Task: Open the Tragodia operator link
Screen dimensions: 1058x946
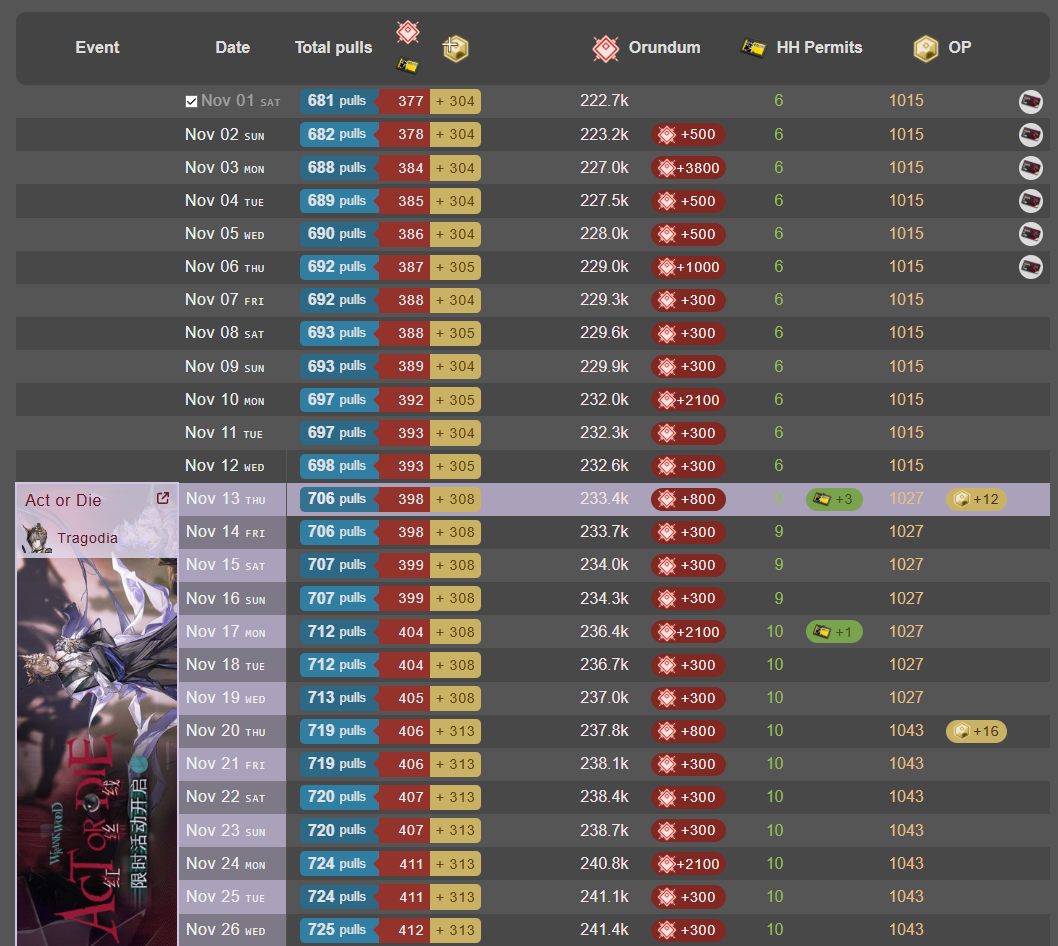Action: [87, 538]
